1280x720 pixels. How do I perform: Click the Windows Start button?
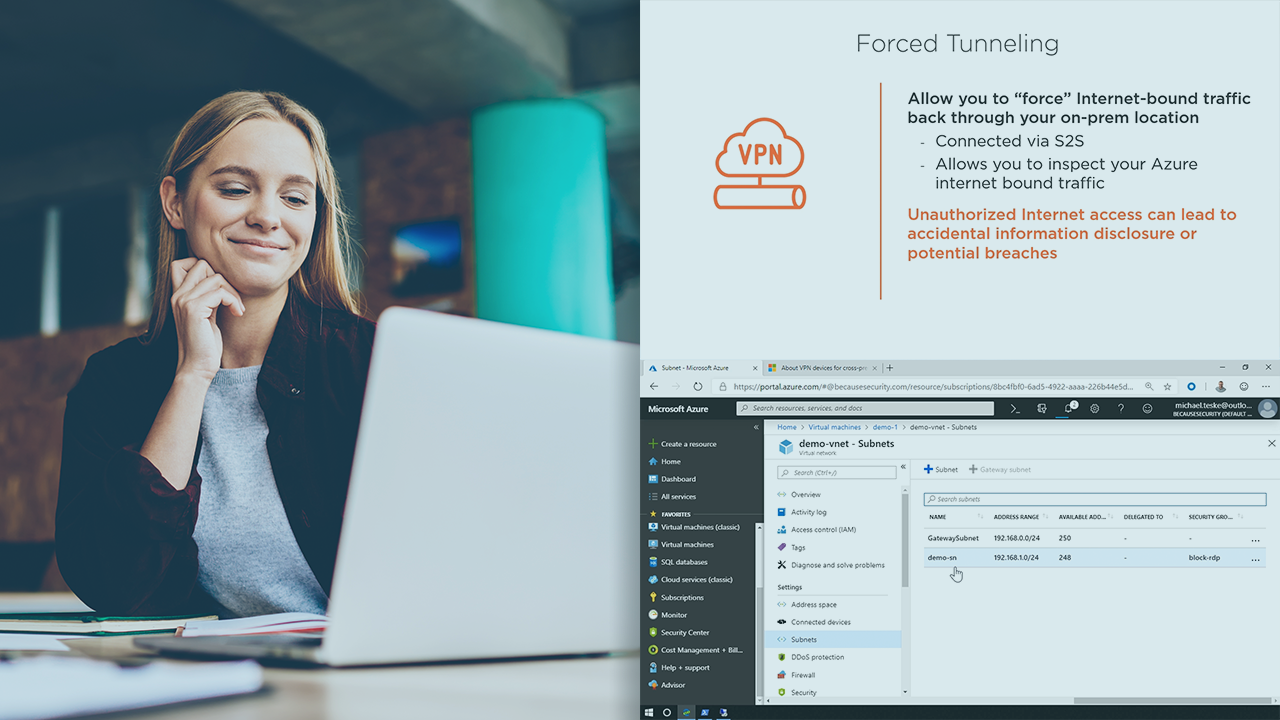pyautogui.click(x=648, y=712)
